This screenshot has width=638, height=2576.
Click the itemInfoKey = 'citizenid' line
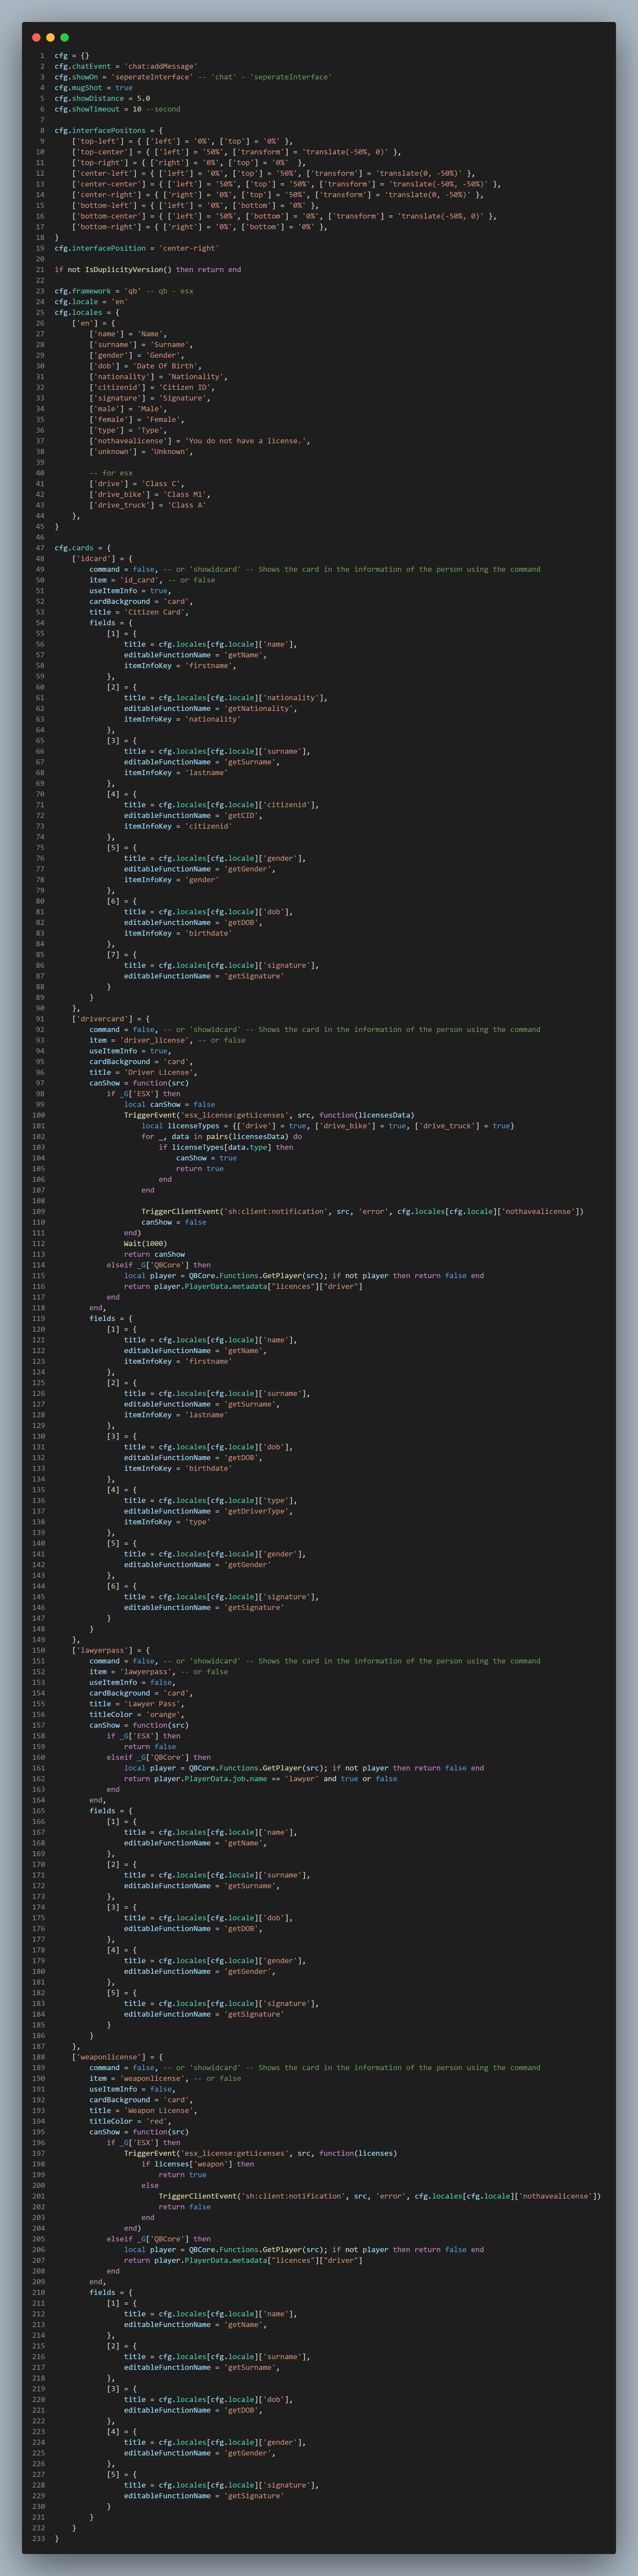pyautogui.click(x=178, y=826)
